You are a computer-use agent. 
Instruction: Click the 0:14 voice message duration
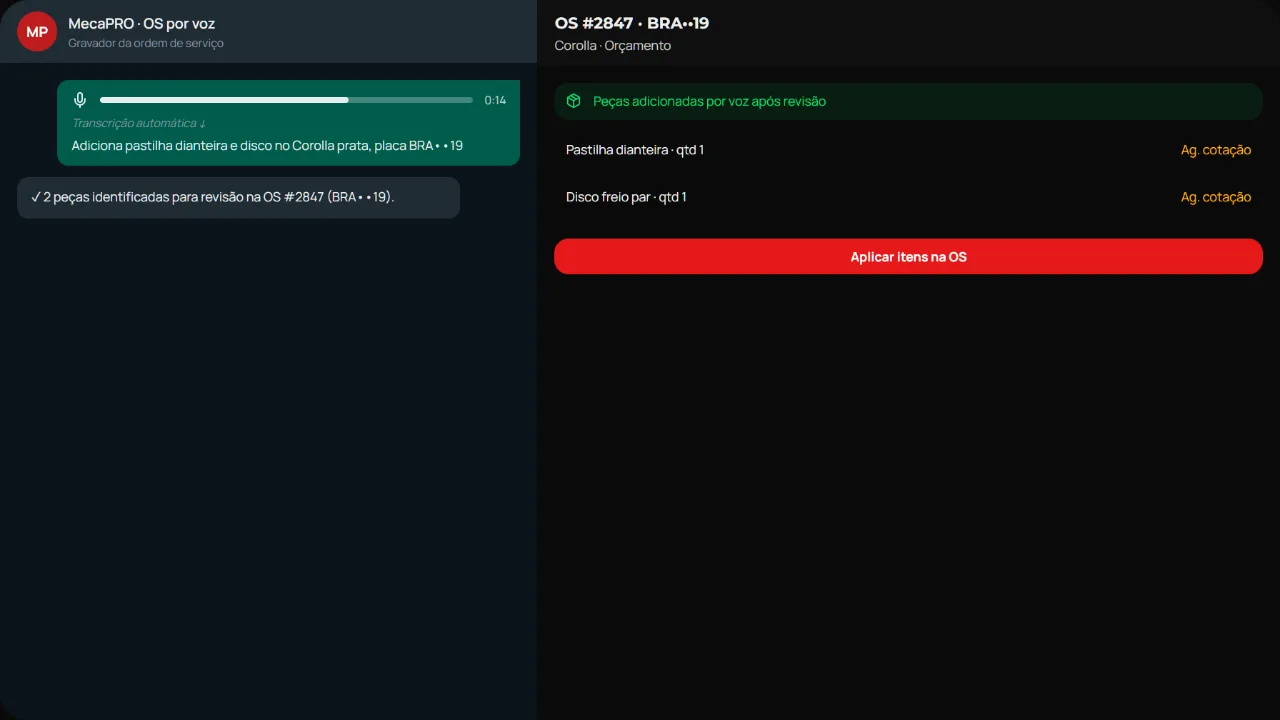click(x=495, y=100)
